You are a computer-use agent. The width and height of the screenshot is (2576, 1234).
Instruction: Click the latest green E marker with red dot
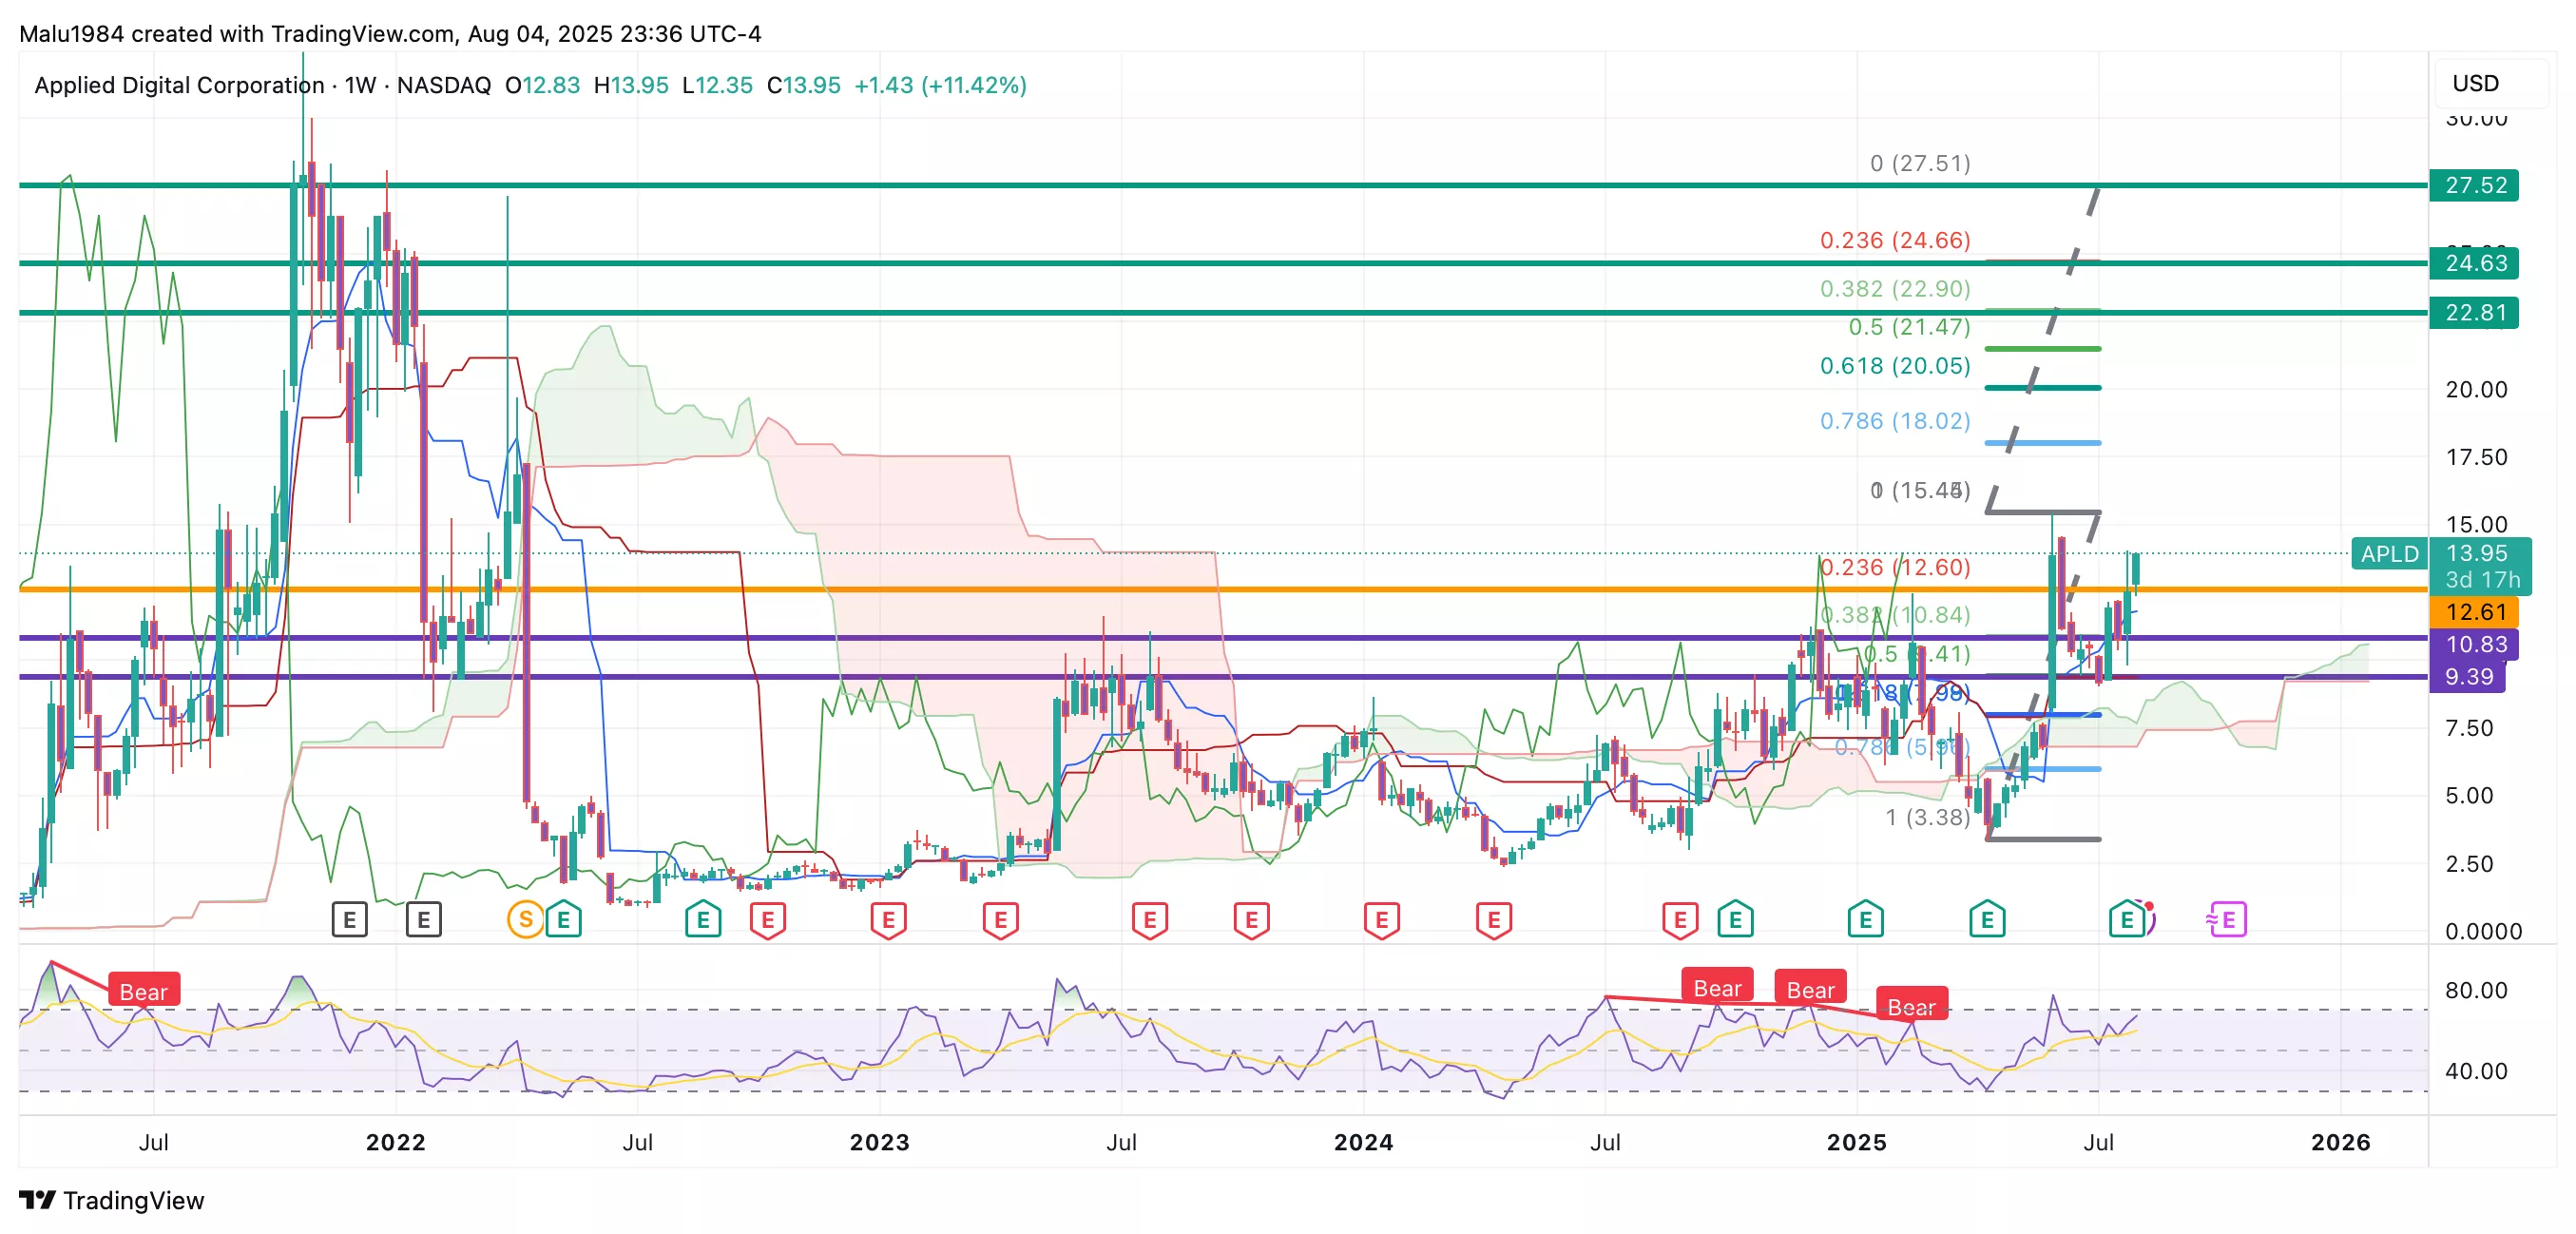point(2128,919)
